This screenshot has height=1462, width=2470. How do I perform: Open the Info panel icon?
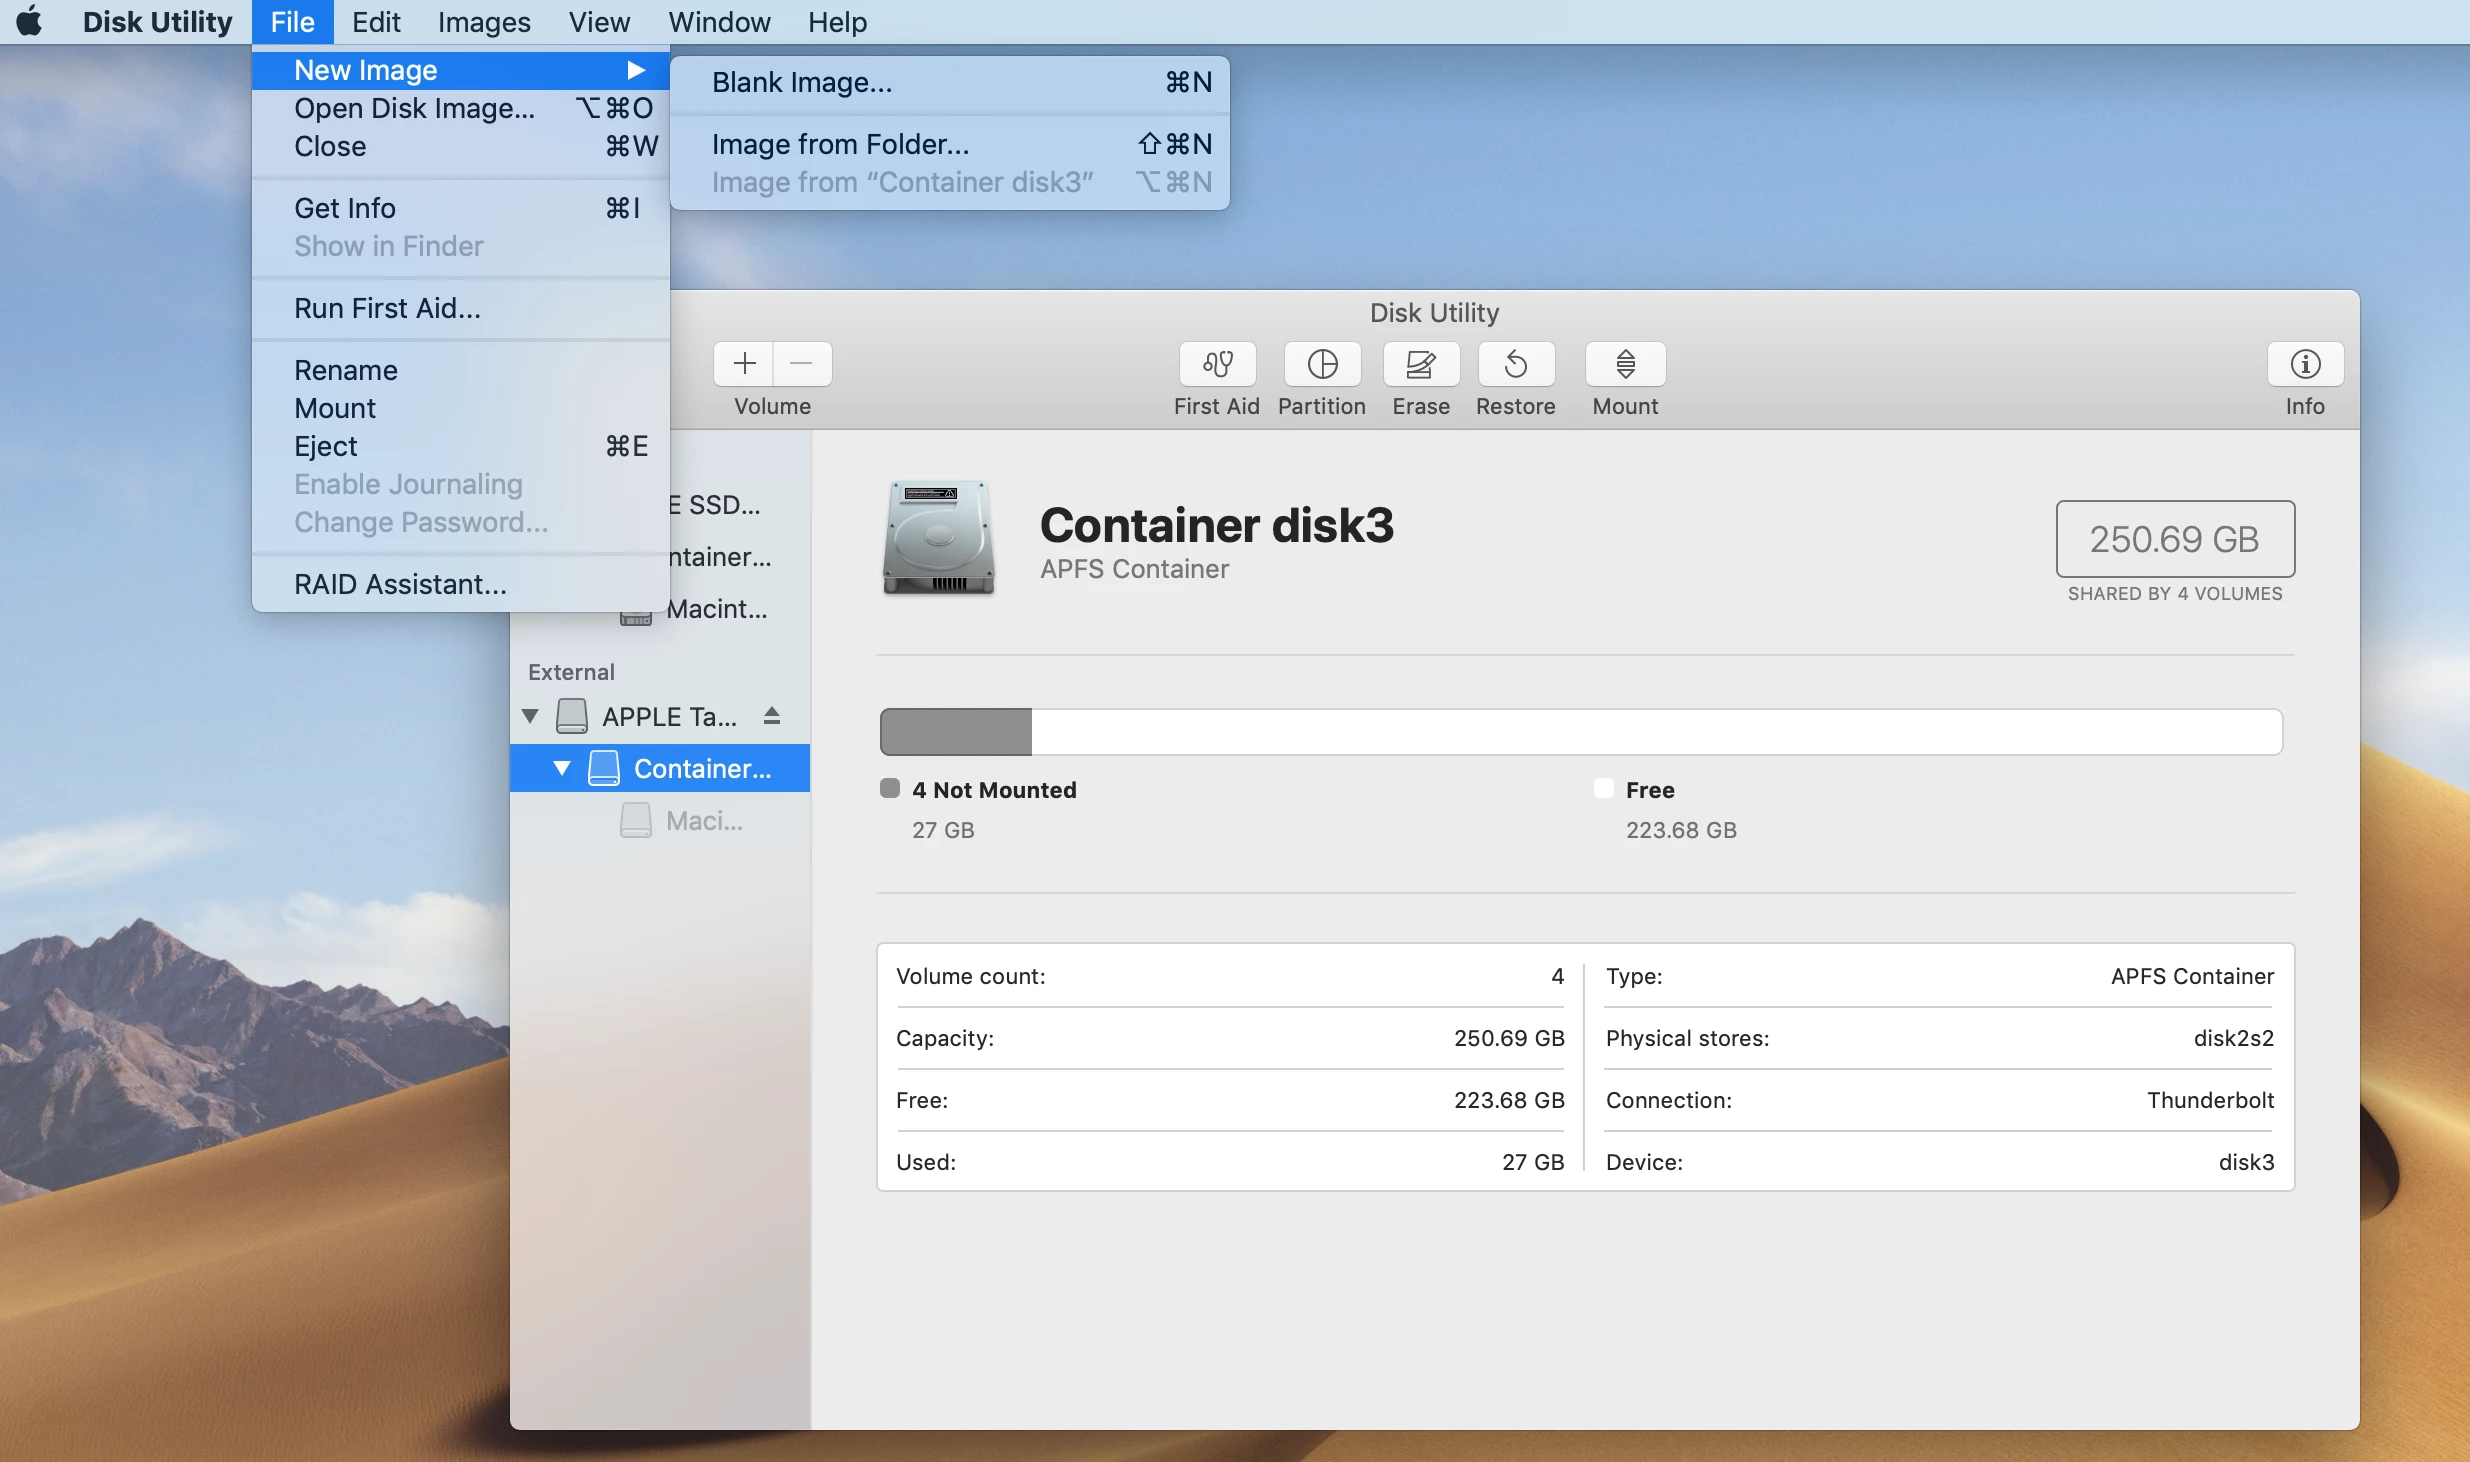[x=2305, y=364]
